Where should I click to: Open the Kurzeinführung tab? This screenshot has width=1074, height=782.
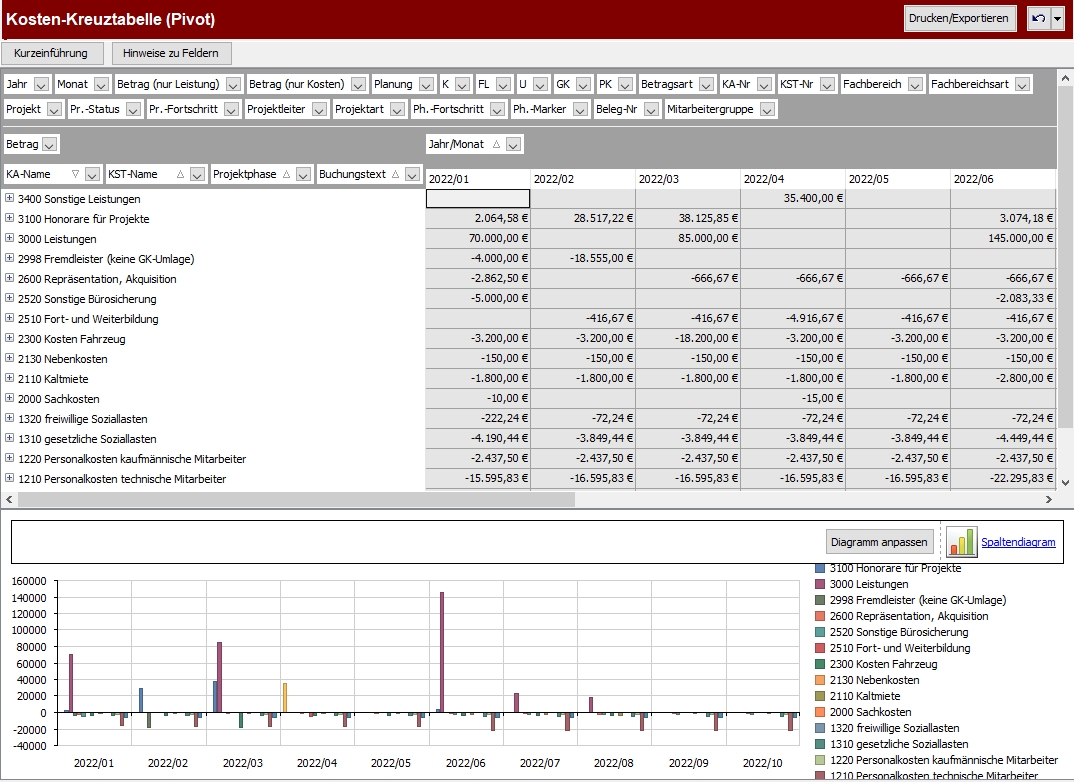coord(51,53)
